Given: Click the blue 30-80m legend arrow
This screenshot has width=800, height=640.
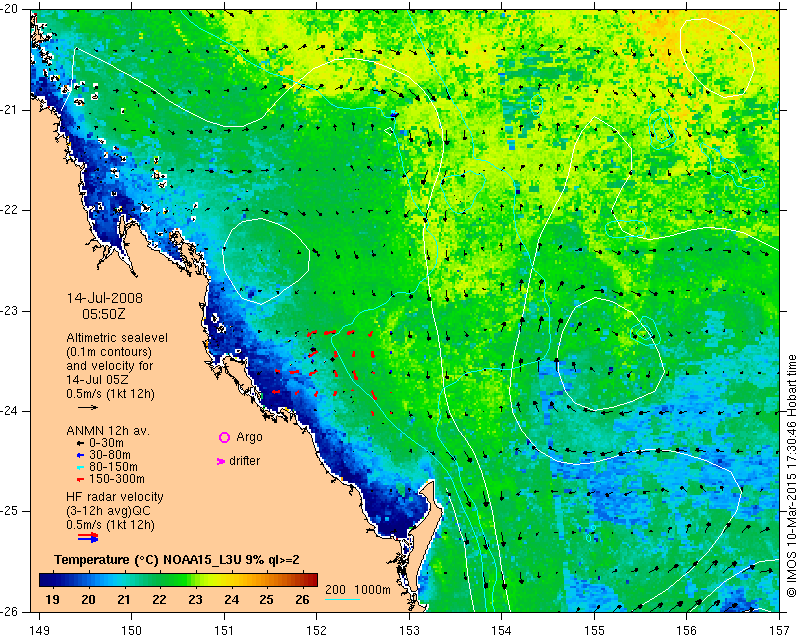Looking at the screenshot, I should click(80, 455).
